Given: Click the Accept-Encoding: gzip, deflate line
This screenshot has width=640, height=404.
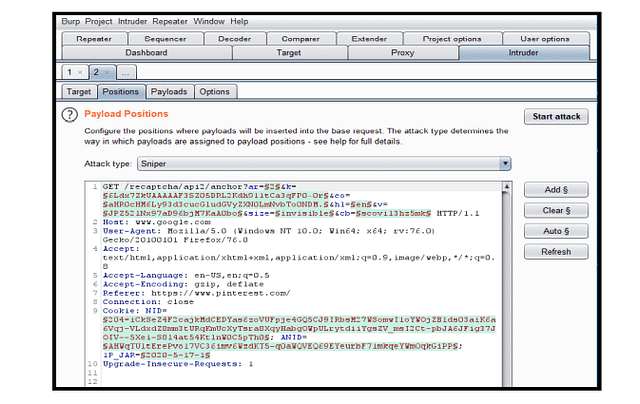Looking at the screenshot, I should tap(183, 284).
